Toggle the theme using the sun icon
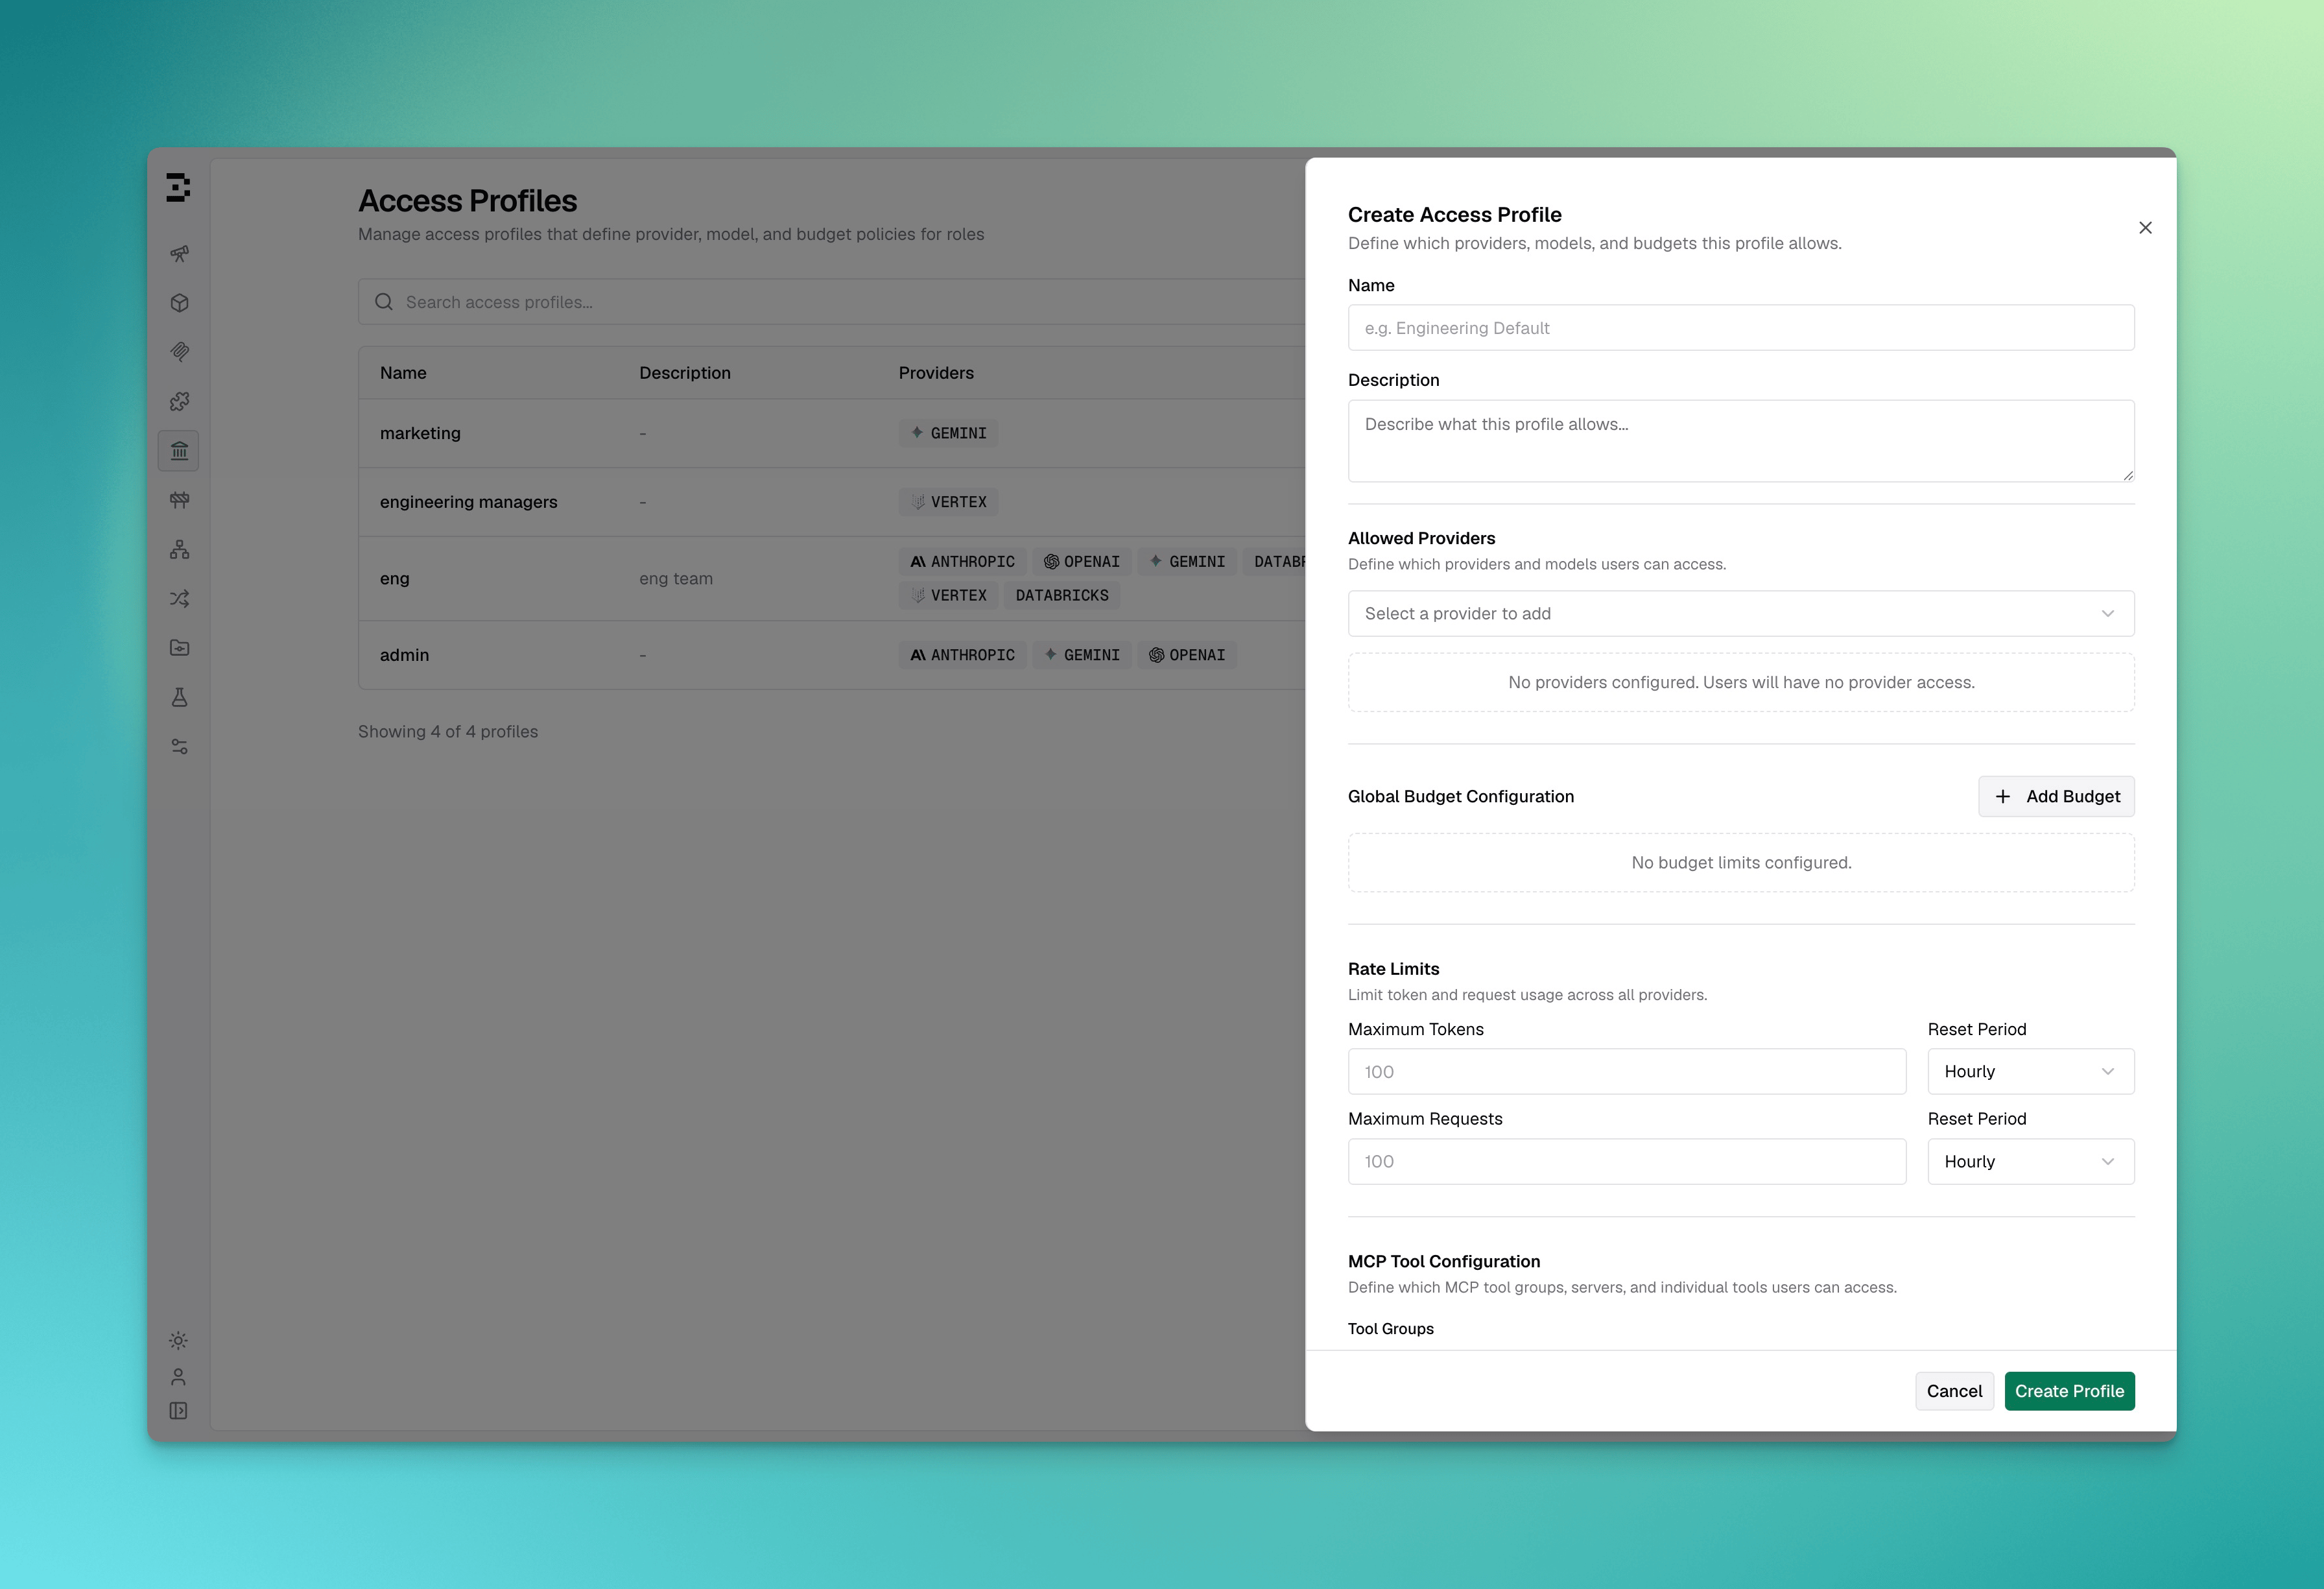 point(178,1341)
